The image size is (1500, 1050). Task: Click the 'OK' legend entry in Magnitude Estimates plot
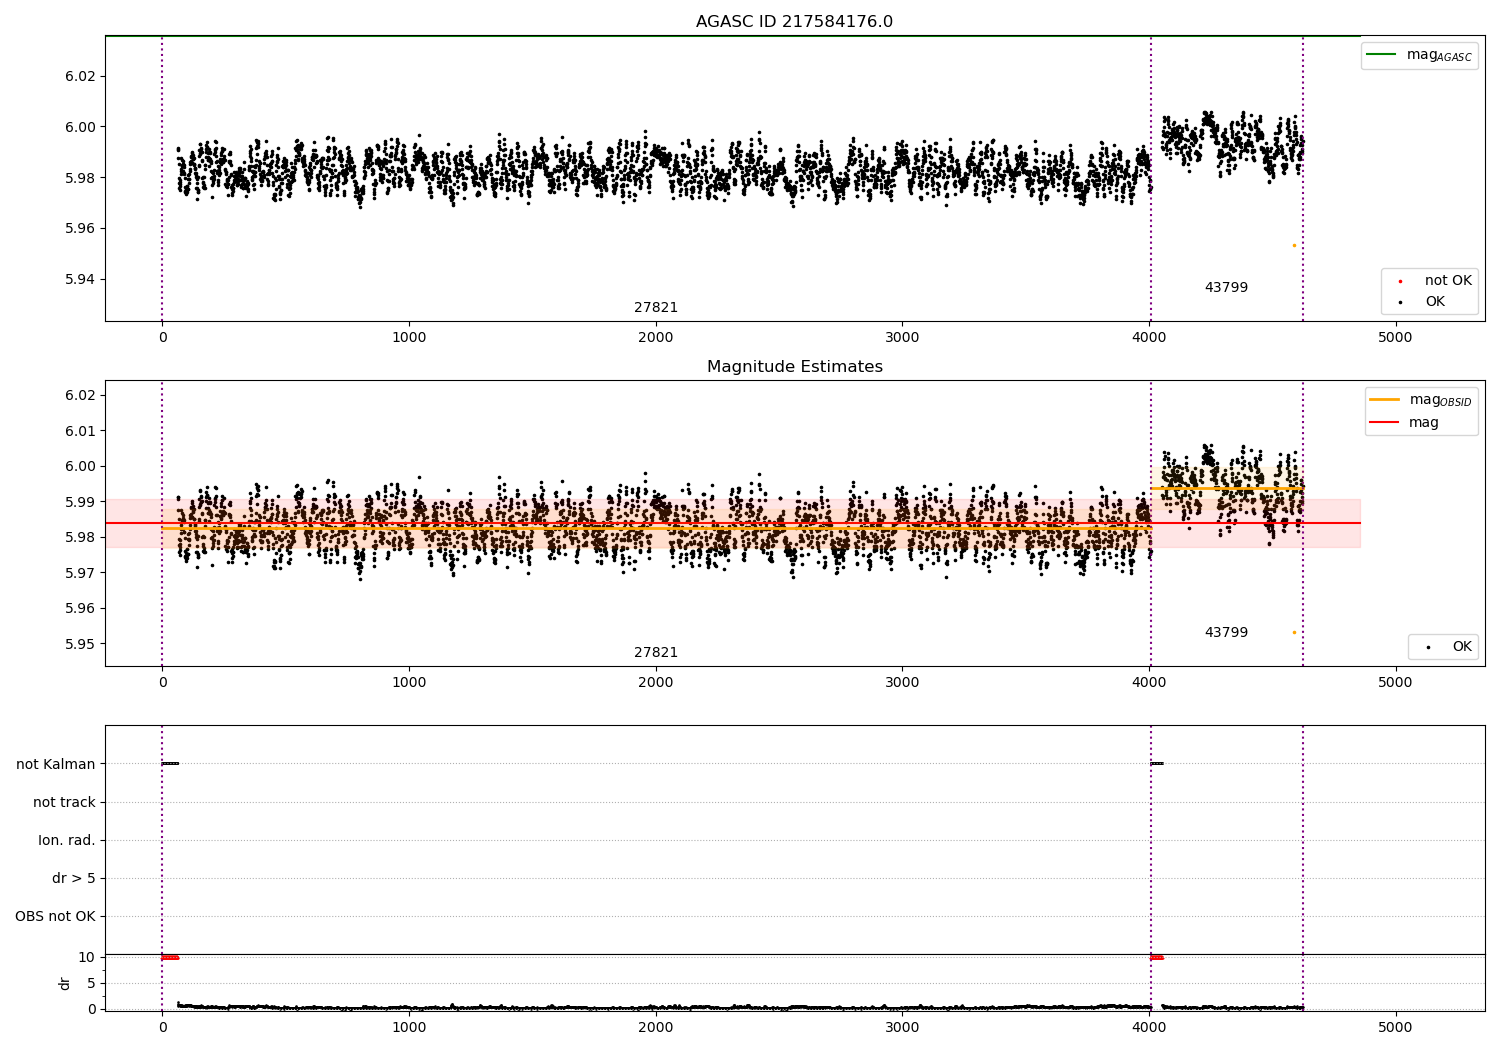(1448, 647)
